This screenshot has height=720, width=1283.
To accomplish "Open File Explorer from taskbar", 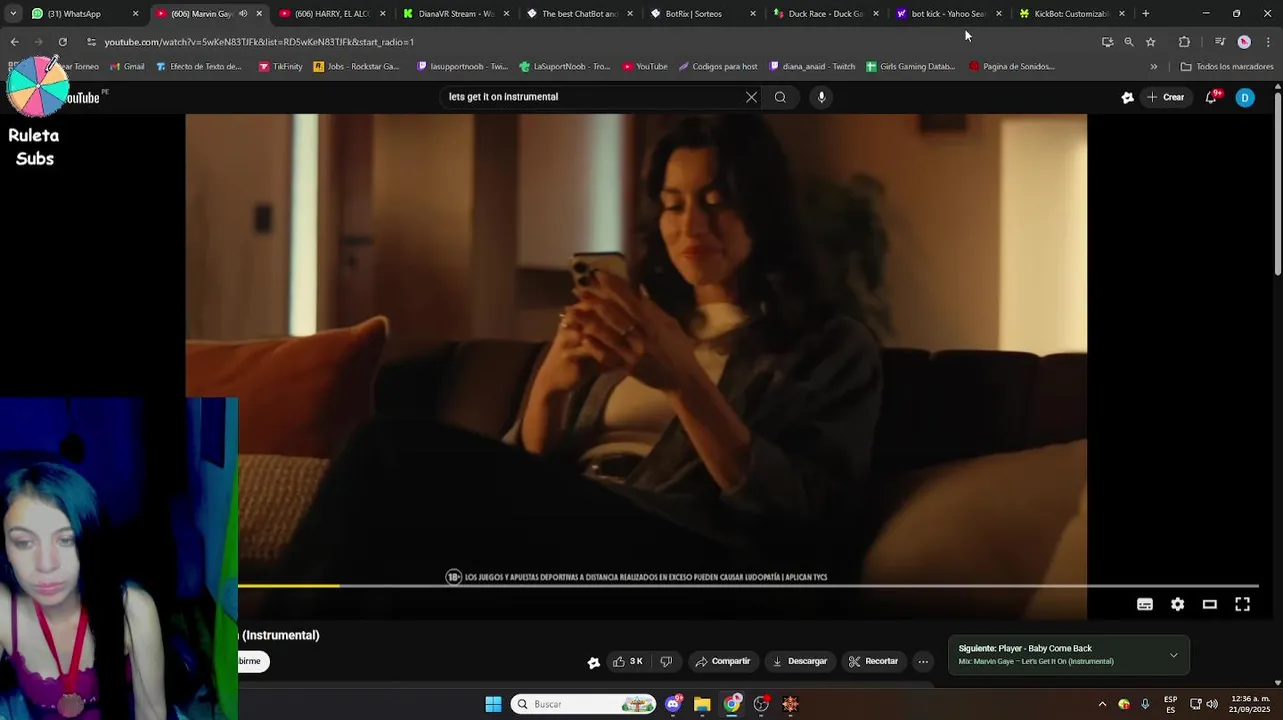I will click(702, 704).
